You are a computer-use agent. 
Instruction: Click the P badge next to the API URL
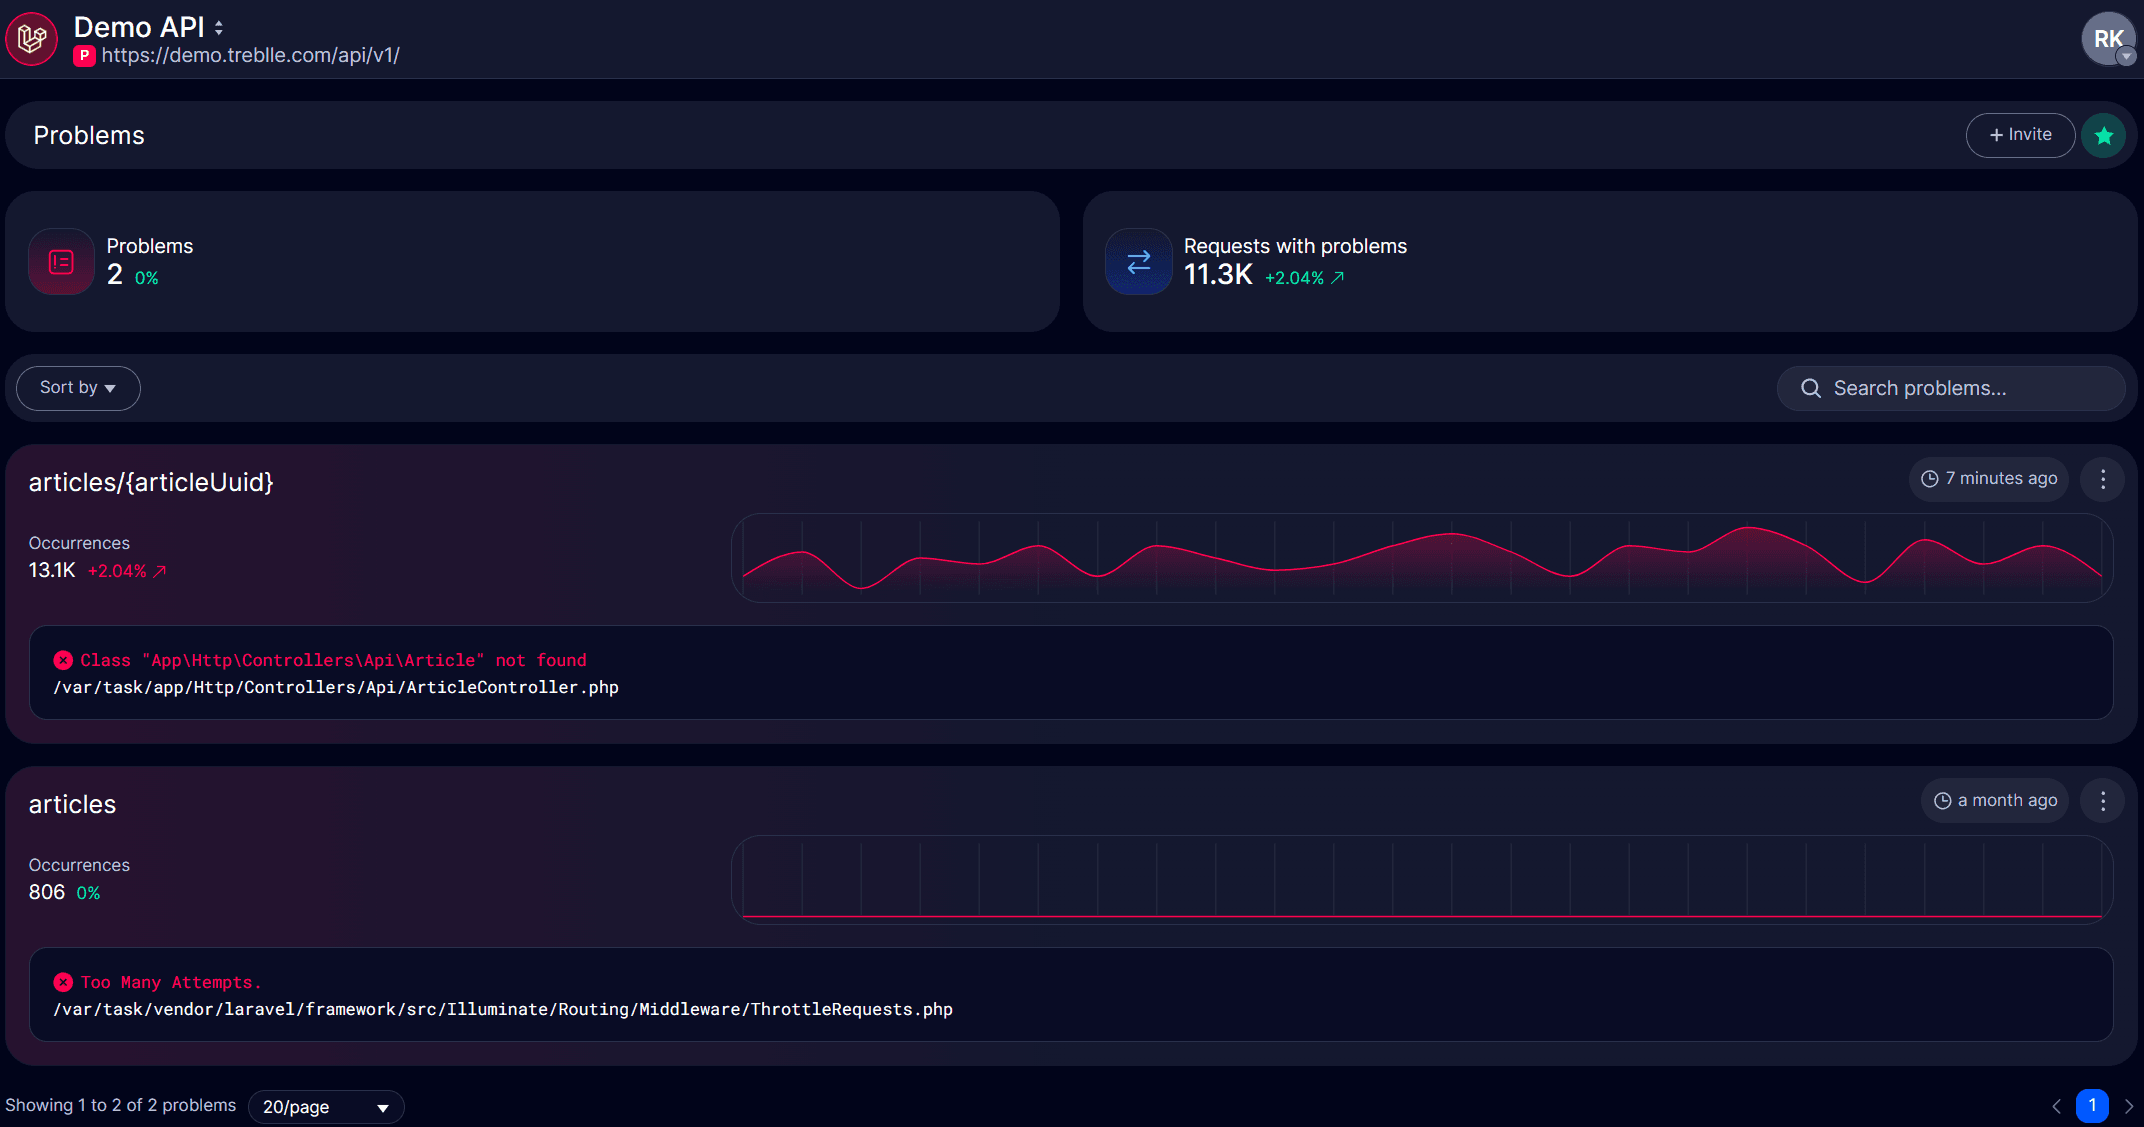[x=84, y=56]
